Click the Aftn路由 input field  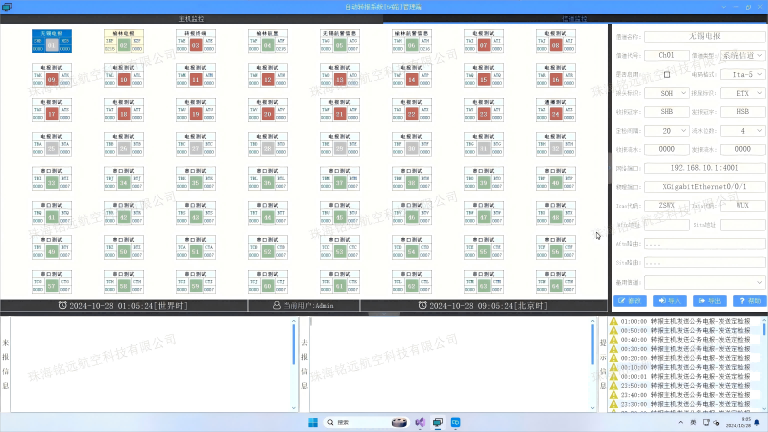pos(704,243)
